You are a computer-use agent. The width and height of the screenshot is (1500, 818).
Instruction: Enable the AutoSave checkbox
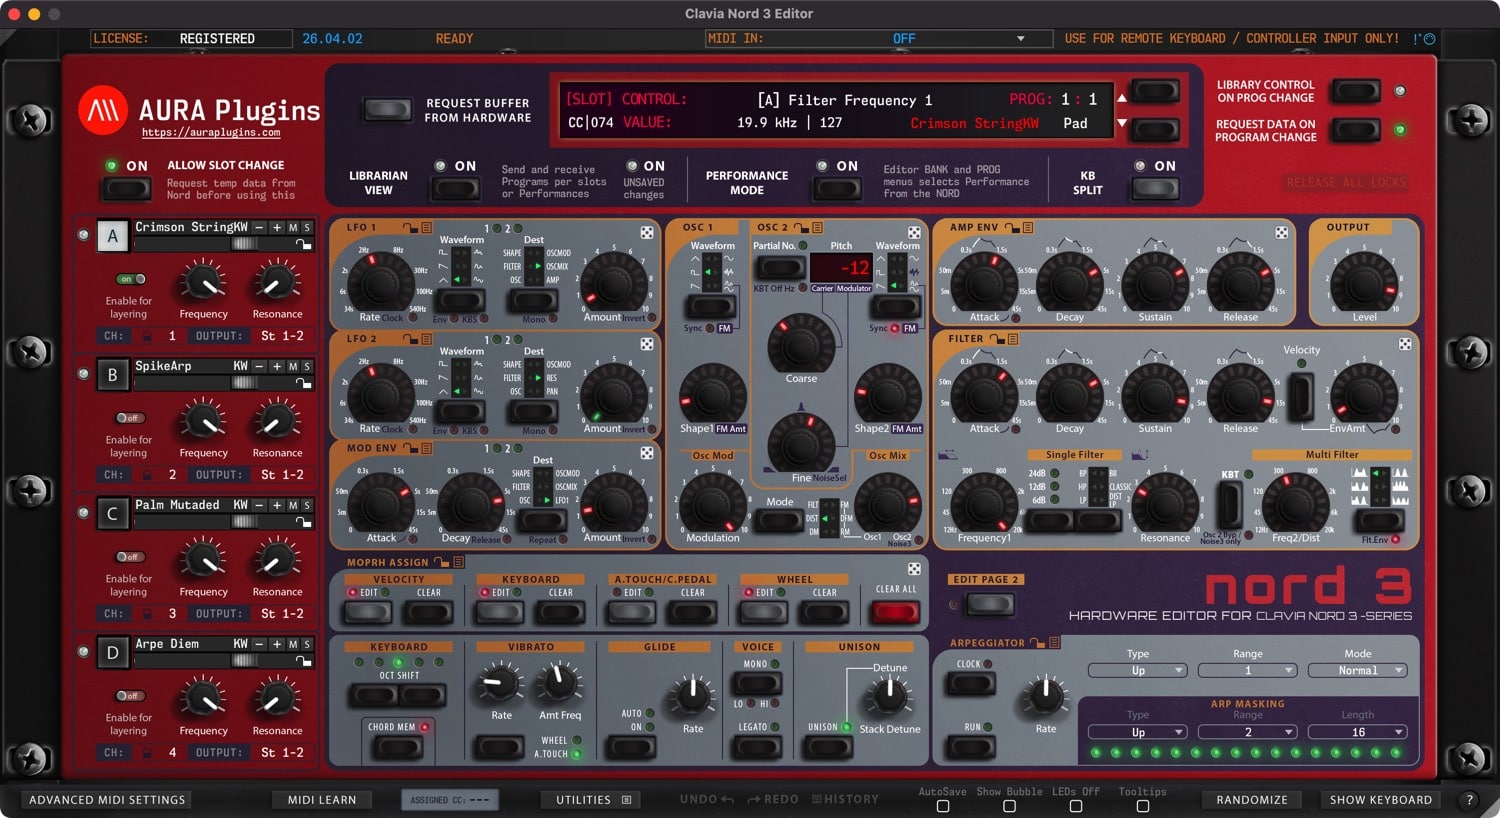pyautogui.click(x=942, y=806)
